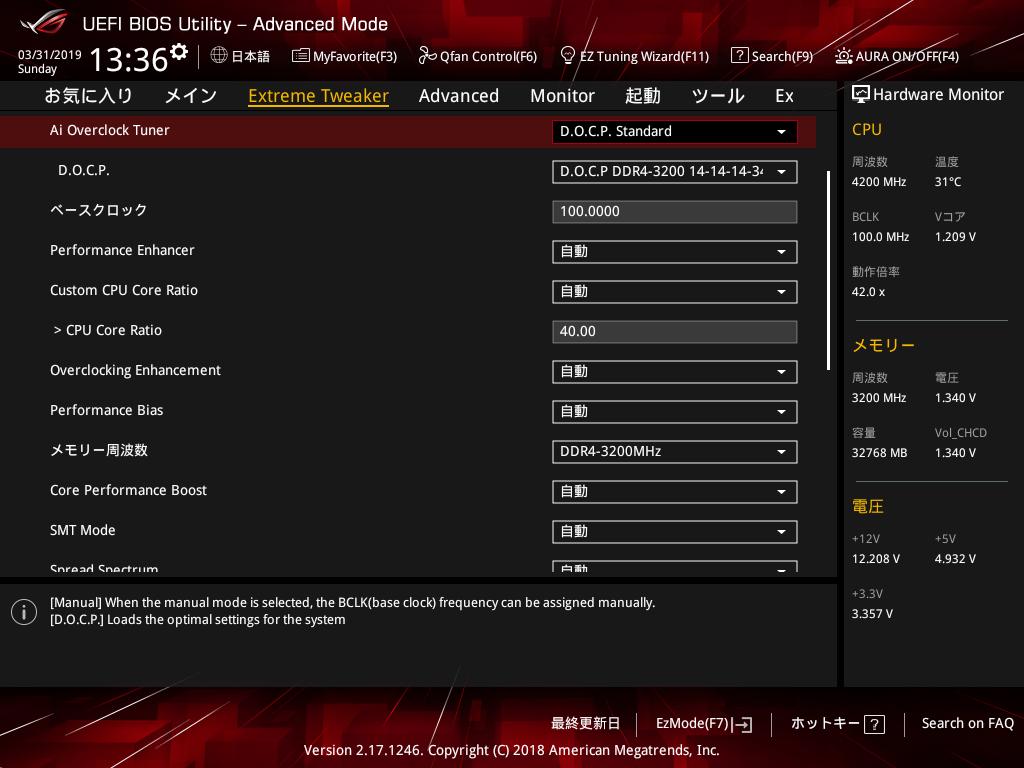The width and height of the screenshot is (1024, 768).
Task: Open the Advanced tab
Action: click(458, 96)
